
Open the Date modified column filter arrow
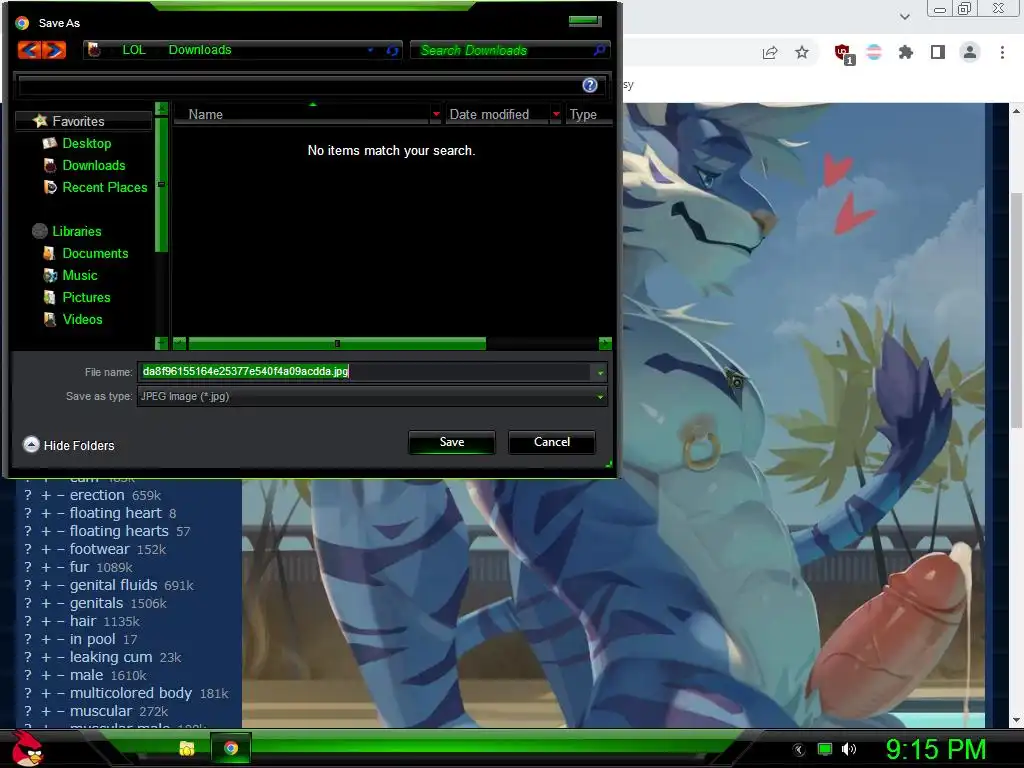[556, 115]
